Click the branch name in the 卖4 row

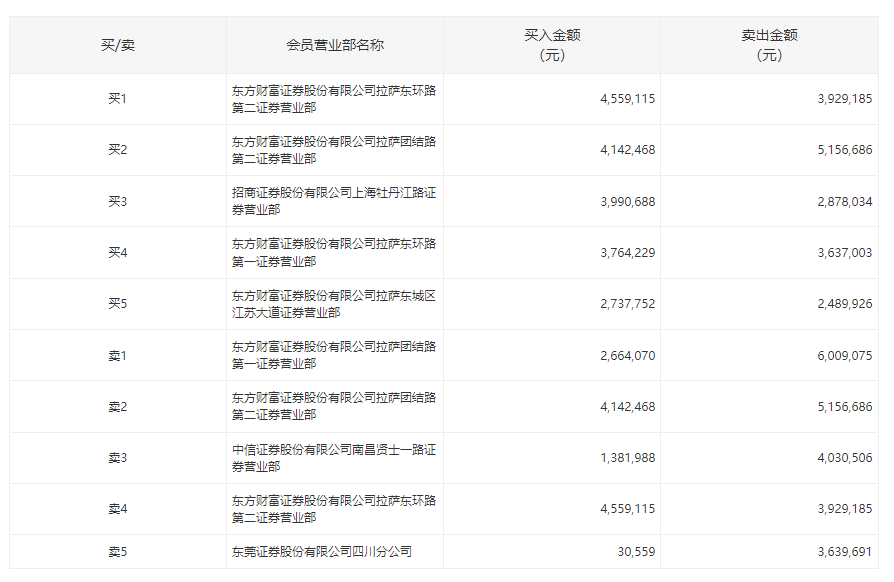[334, 509]
